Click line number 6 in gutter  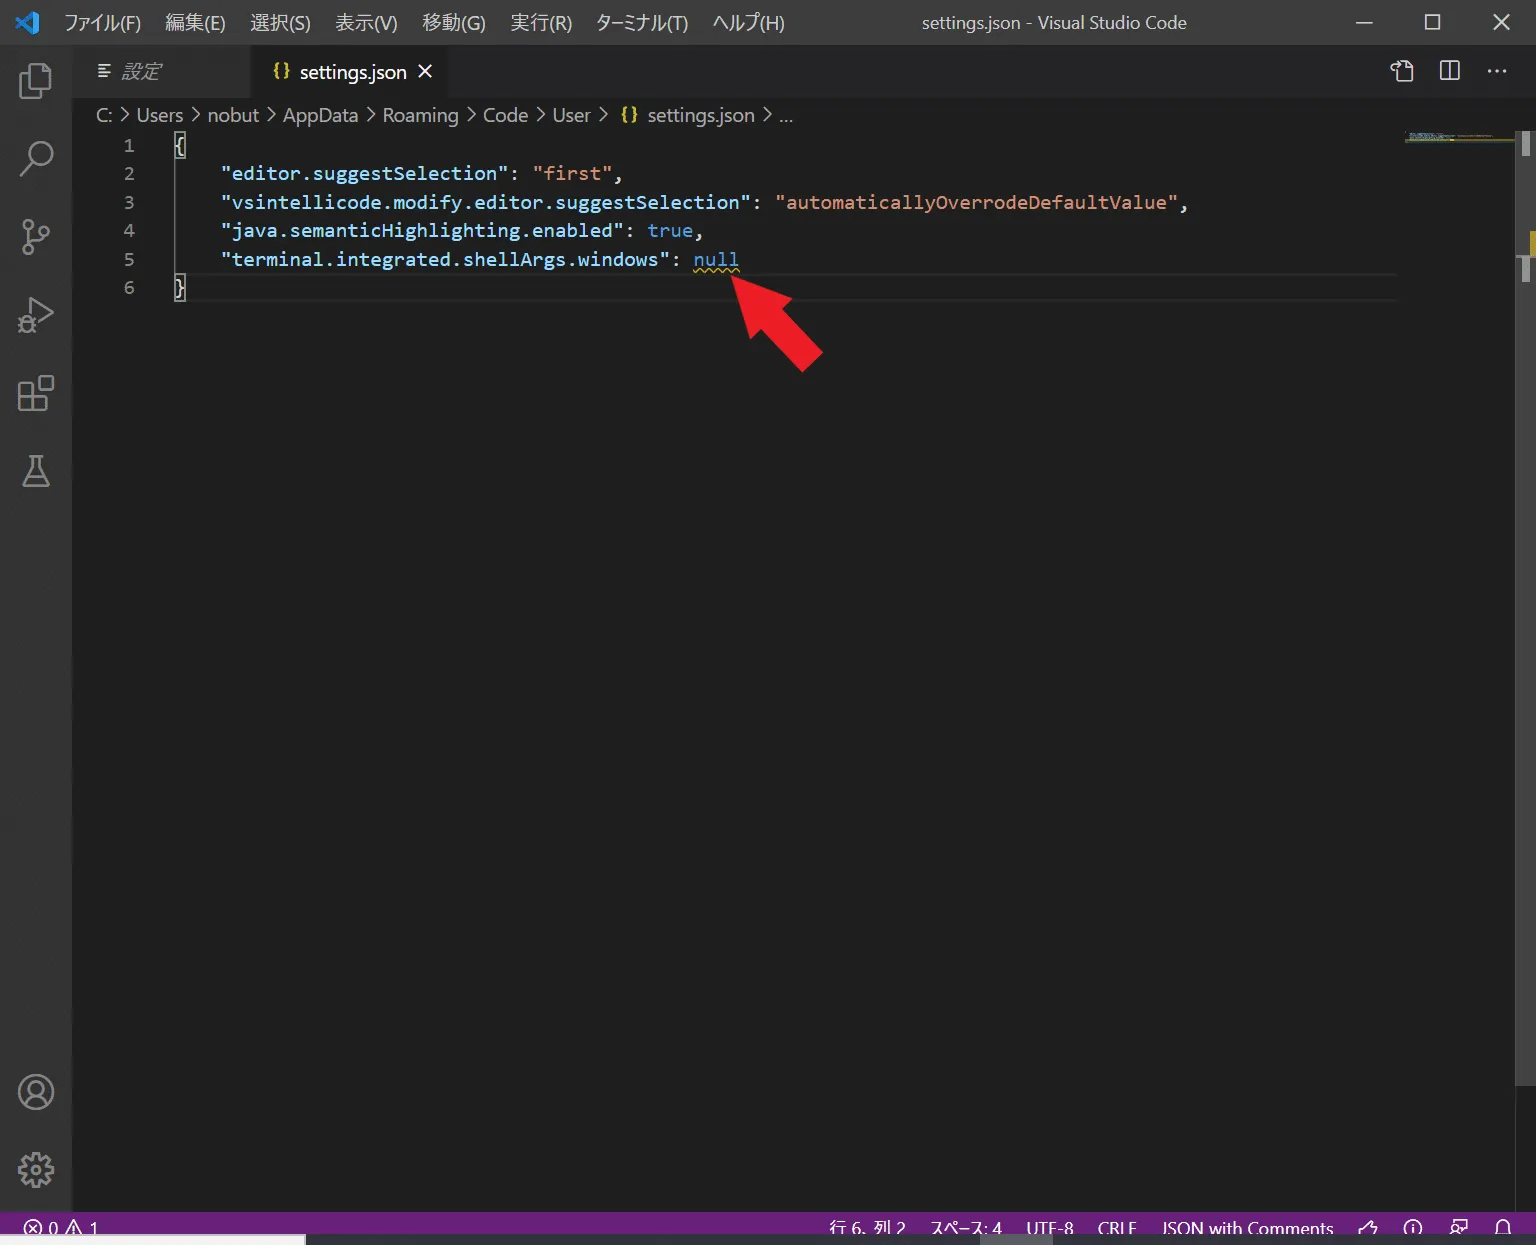coord(129,287)
